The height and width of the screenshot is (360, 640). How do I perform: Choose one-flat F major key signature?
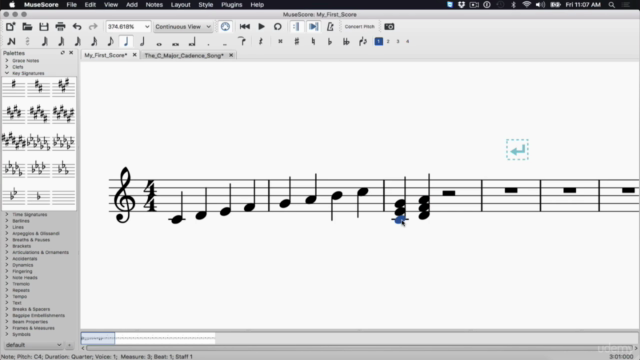point(38,197)
